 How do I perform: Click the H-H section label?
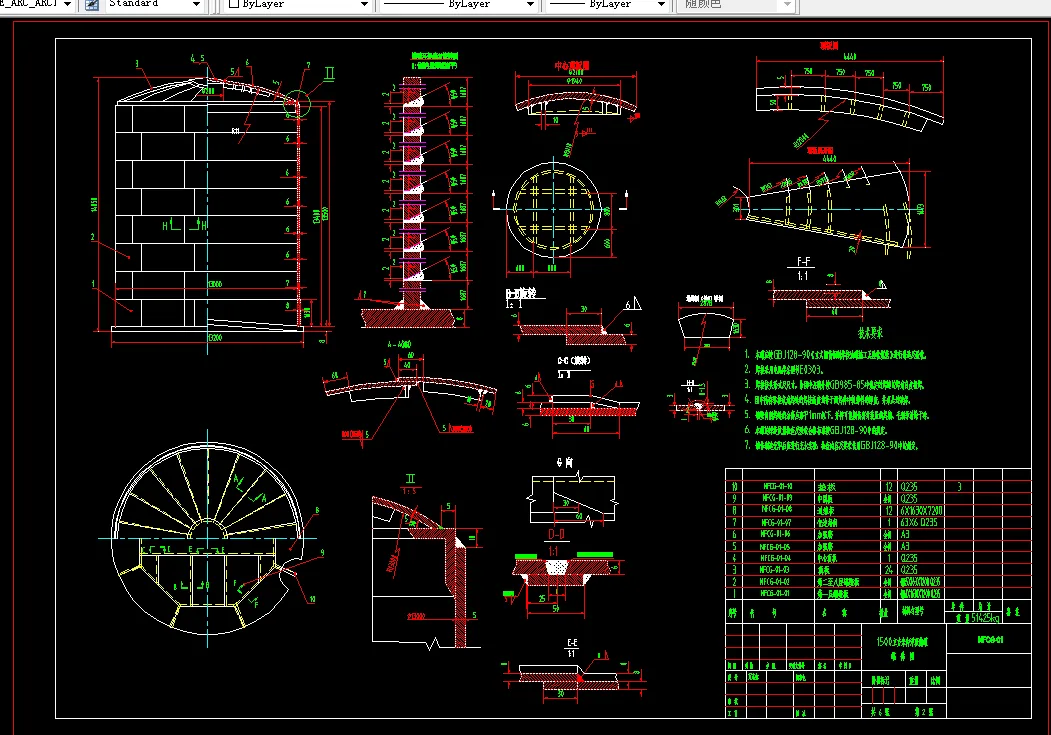(690, 383)
